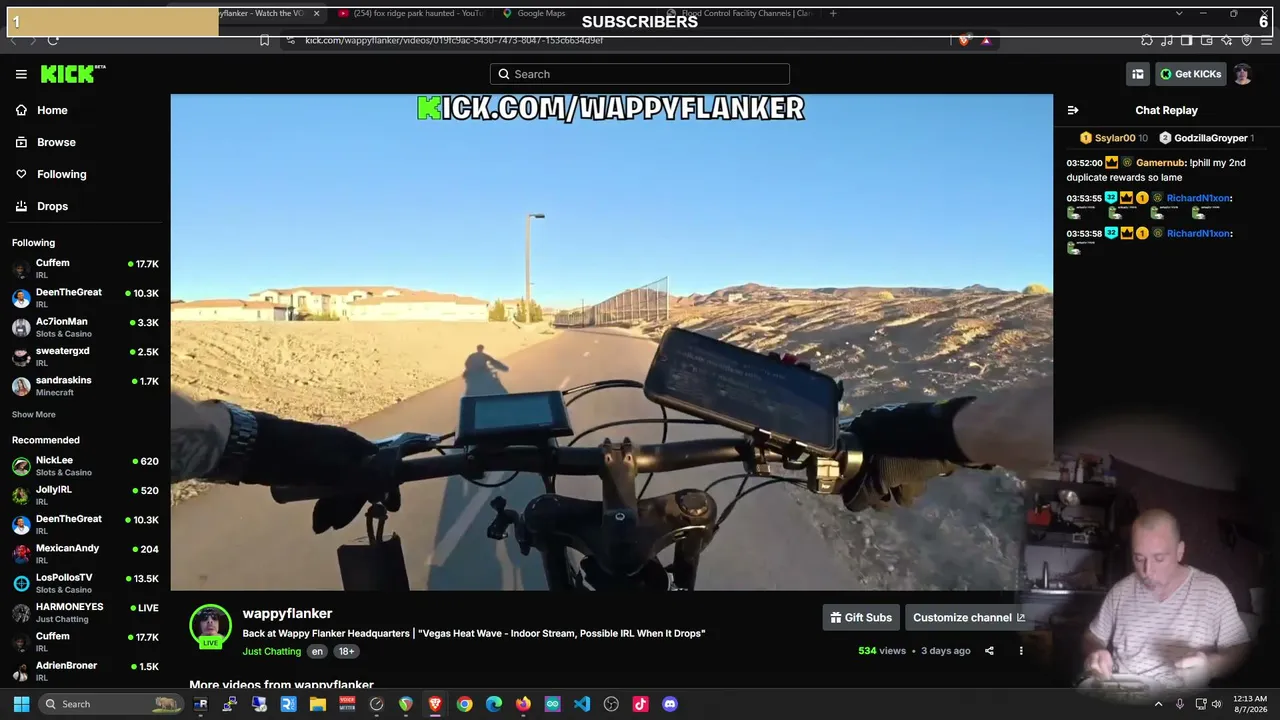
Task: Open the Kick sidebar hamburger menu
Action: [21, 74]
